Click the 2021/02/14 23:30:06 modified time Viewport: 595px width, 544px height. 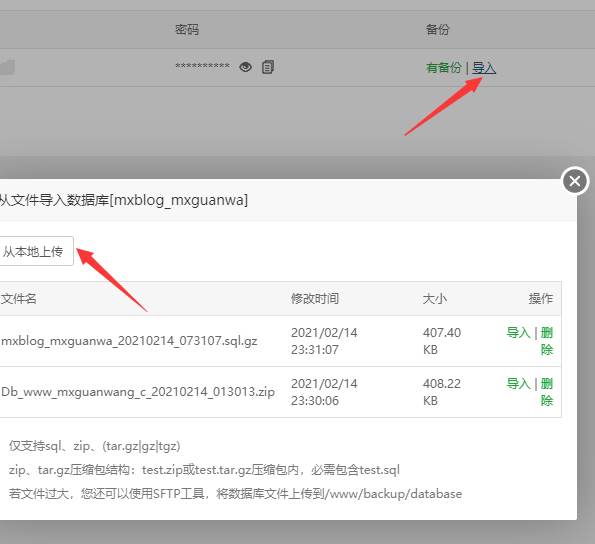point(324,392)
